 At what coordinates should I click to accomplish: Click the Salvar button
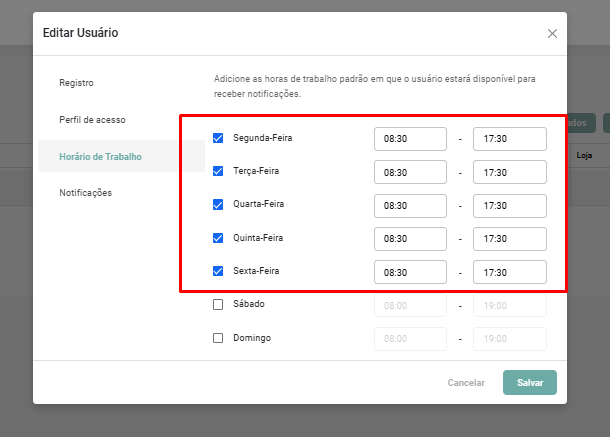tap(529, 383)
